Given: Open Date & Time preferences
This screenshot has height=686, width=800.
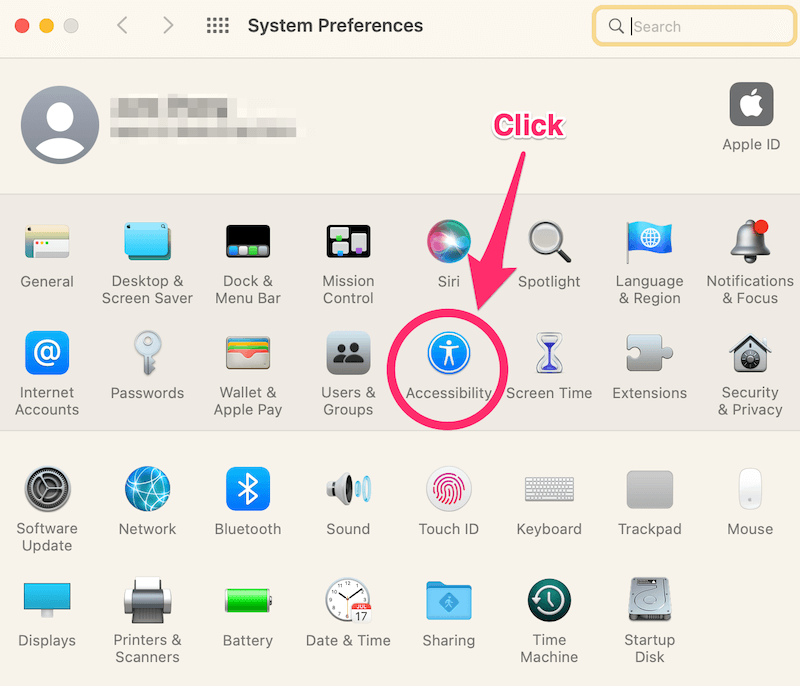Looking at the screenshot, I should point(348,600).
